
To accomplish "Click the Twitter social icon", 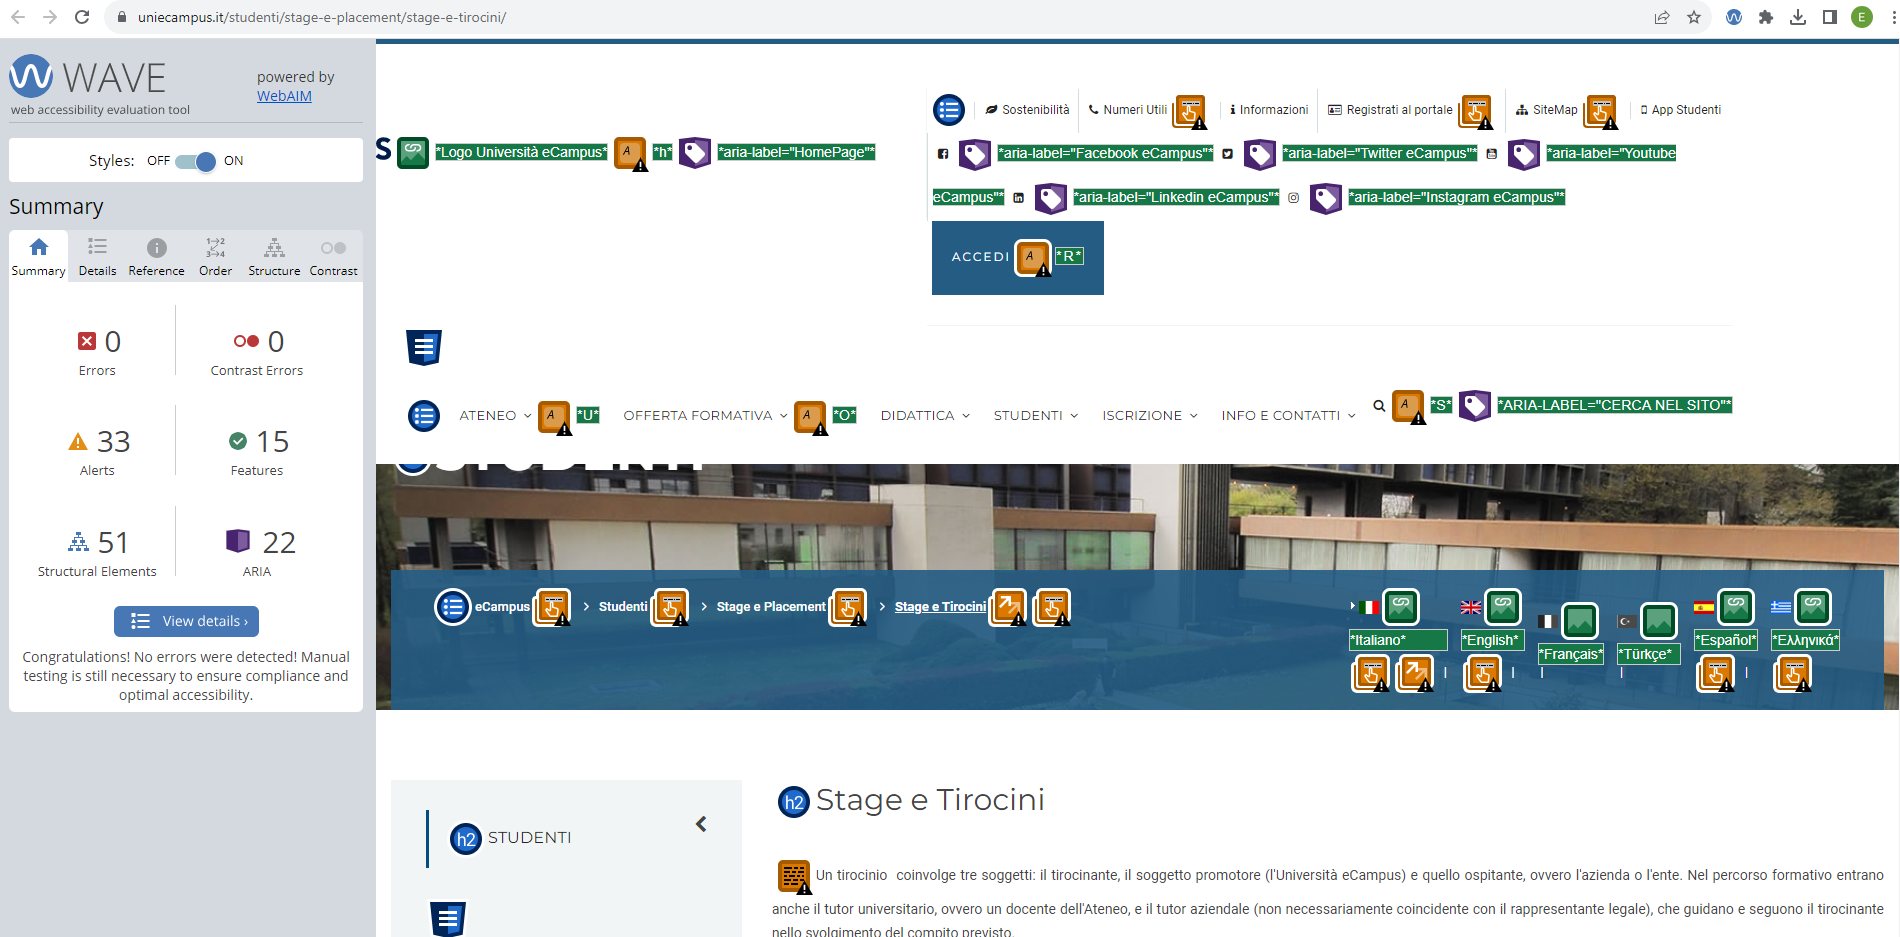I will [1227, 154].
